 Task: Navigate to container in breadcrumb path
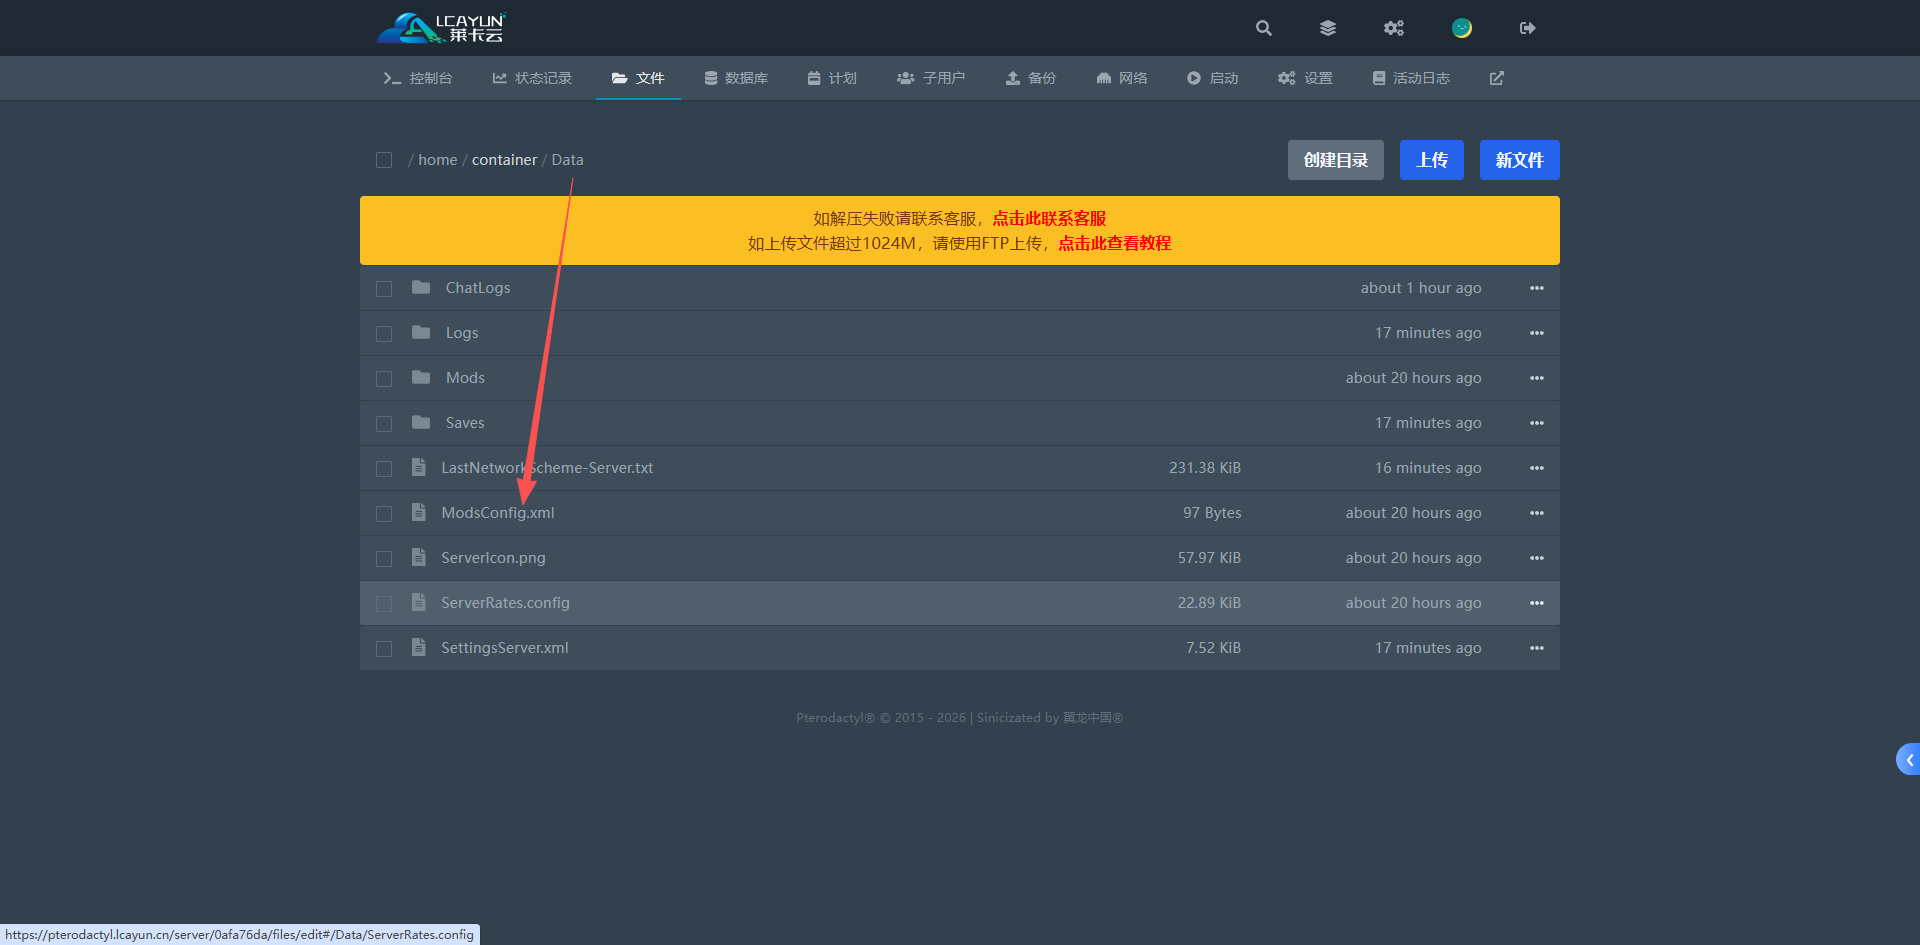click(504, 160)
